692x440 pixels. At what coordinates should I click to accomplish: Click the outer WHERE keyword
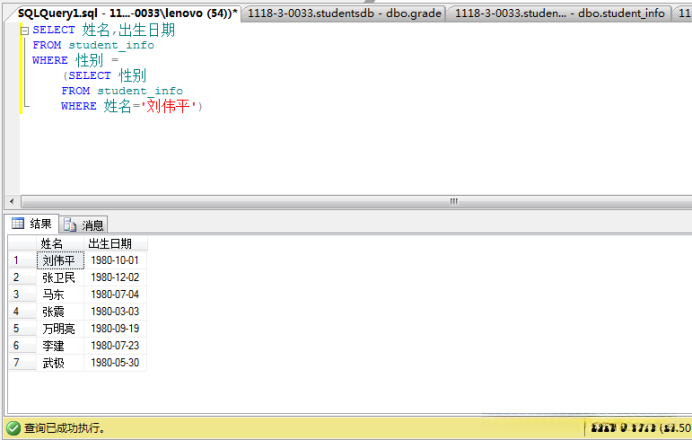click(x=50, y=60)
